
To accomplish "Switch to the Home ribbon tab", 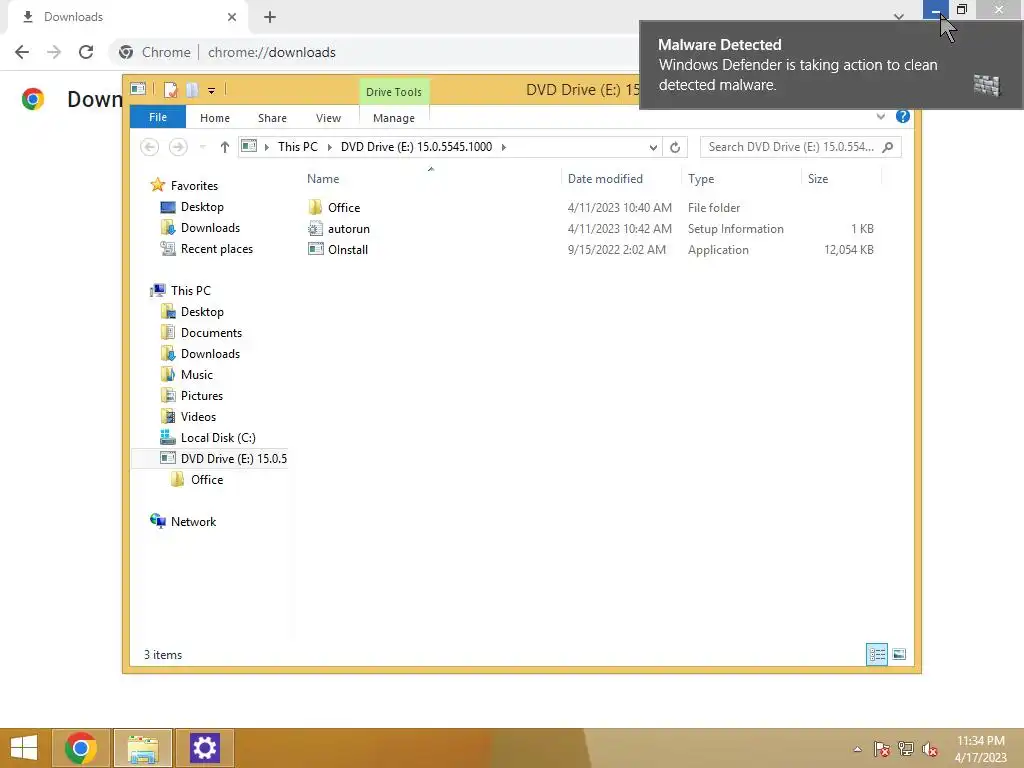I will (214, 118).
